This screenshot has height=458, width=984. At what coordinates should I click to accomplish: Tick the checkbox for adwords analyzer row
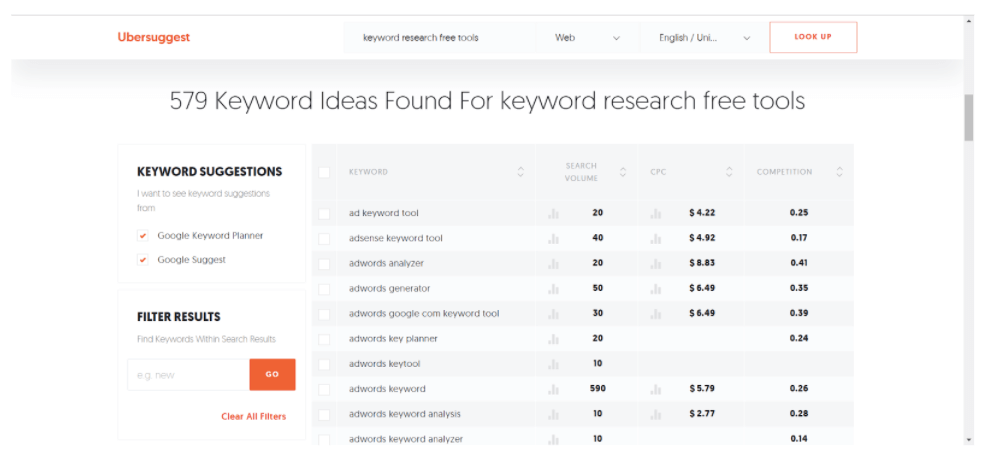click(324, 264)
